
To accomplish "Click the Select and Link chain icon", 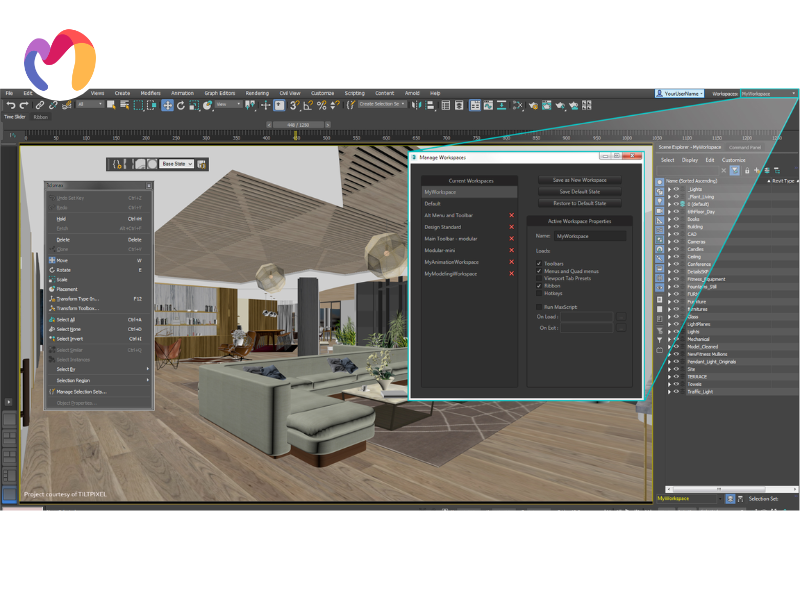I will pyautogui.click(x=40, y=104).
